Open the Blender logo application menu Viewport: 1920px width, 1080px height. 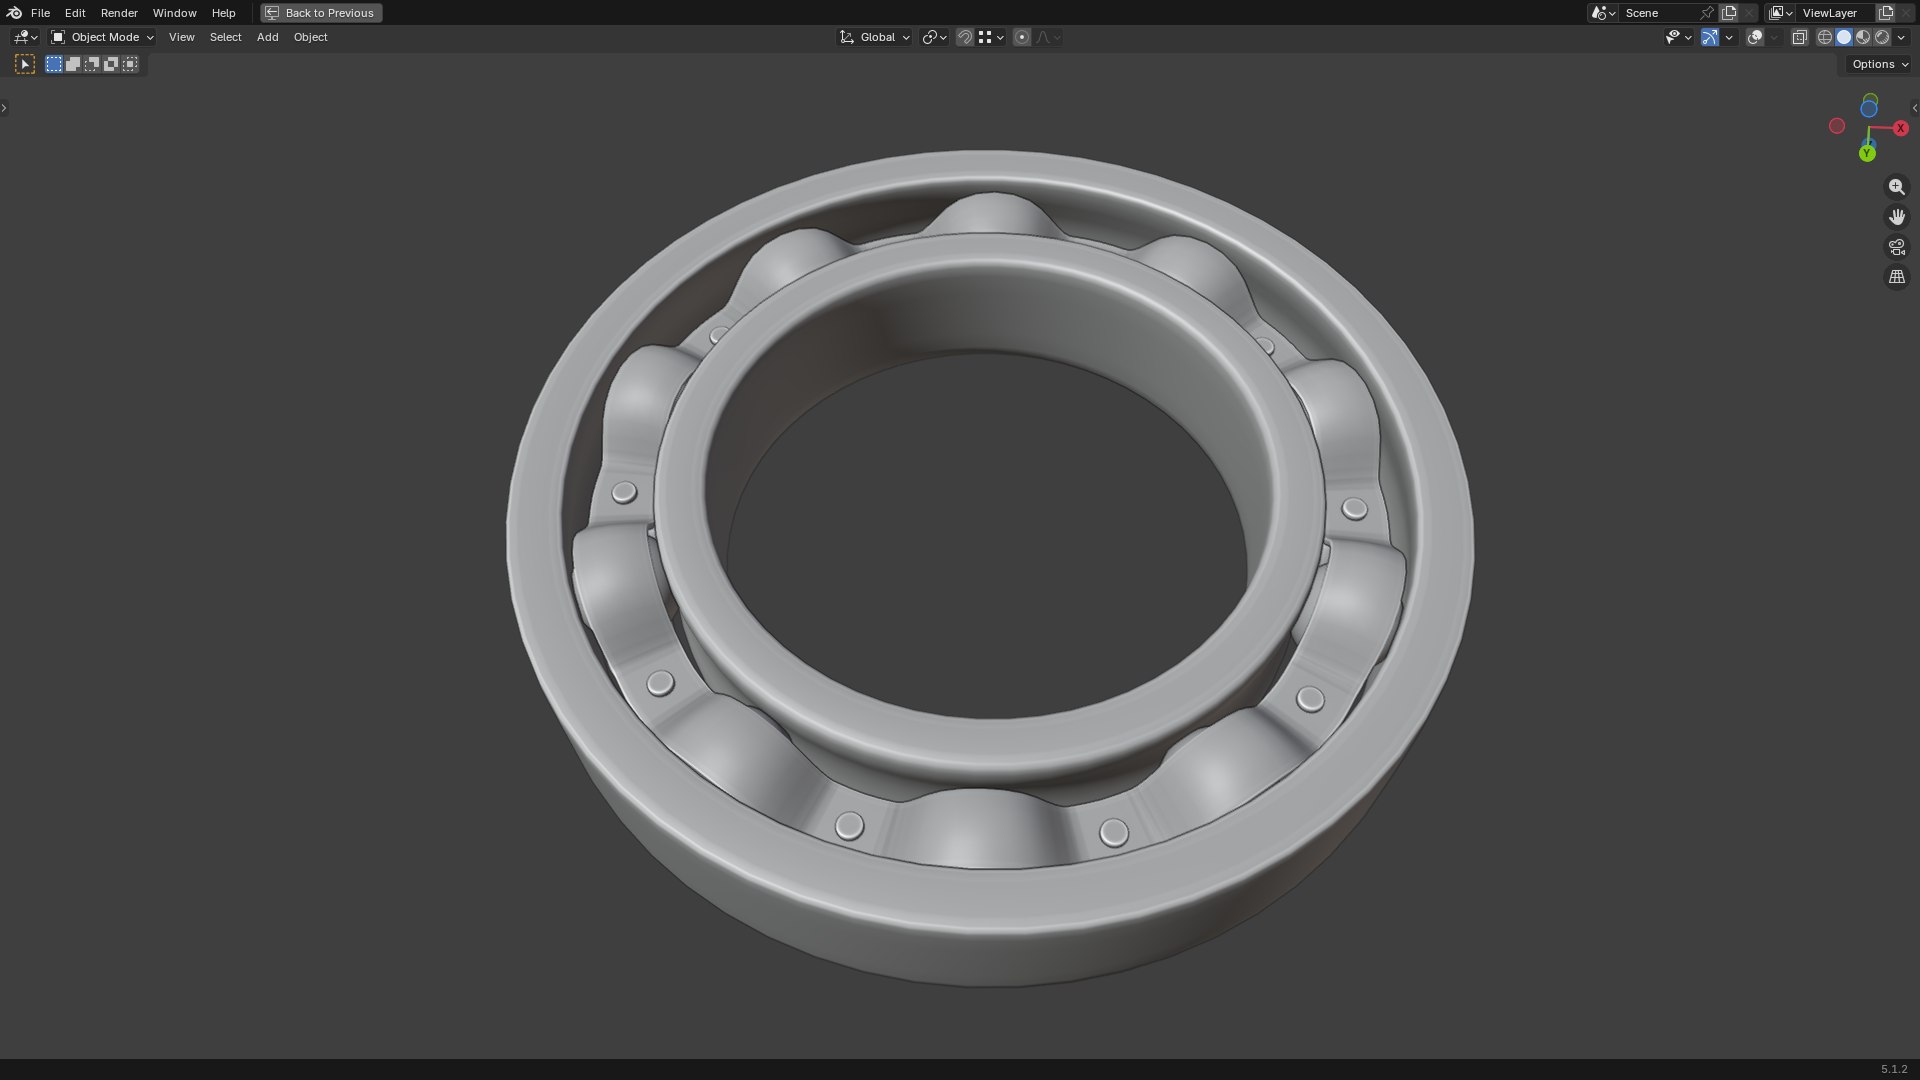[14, 13]
